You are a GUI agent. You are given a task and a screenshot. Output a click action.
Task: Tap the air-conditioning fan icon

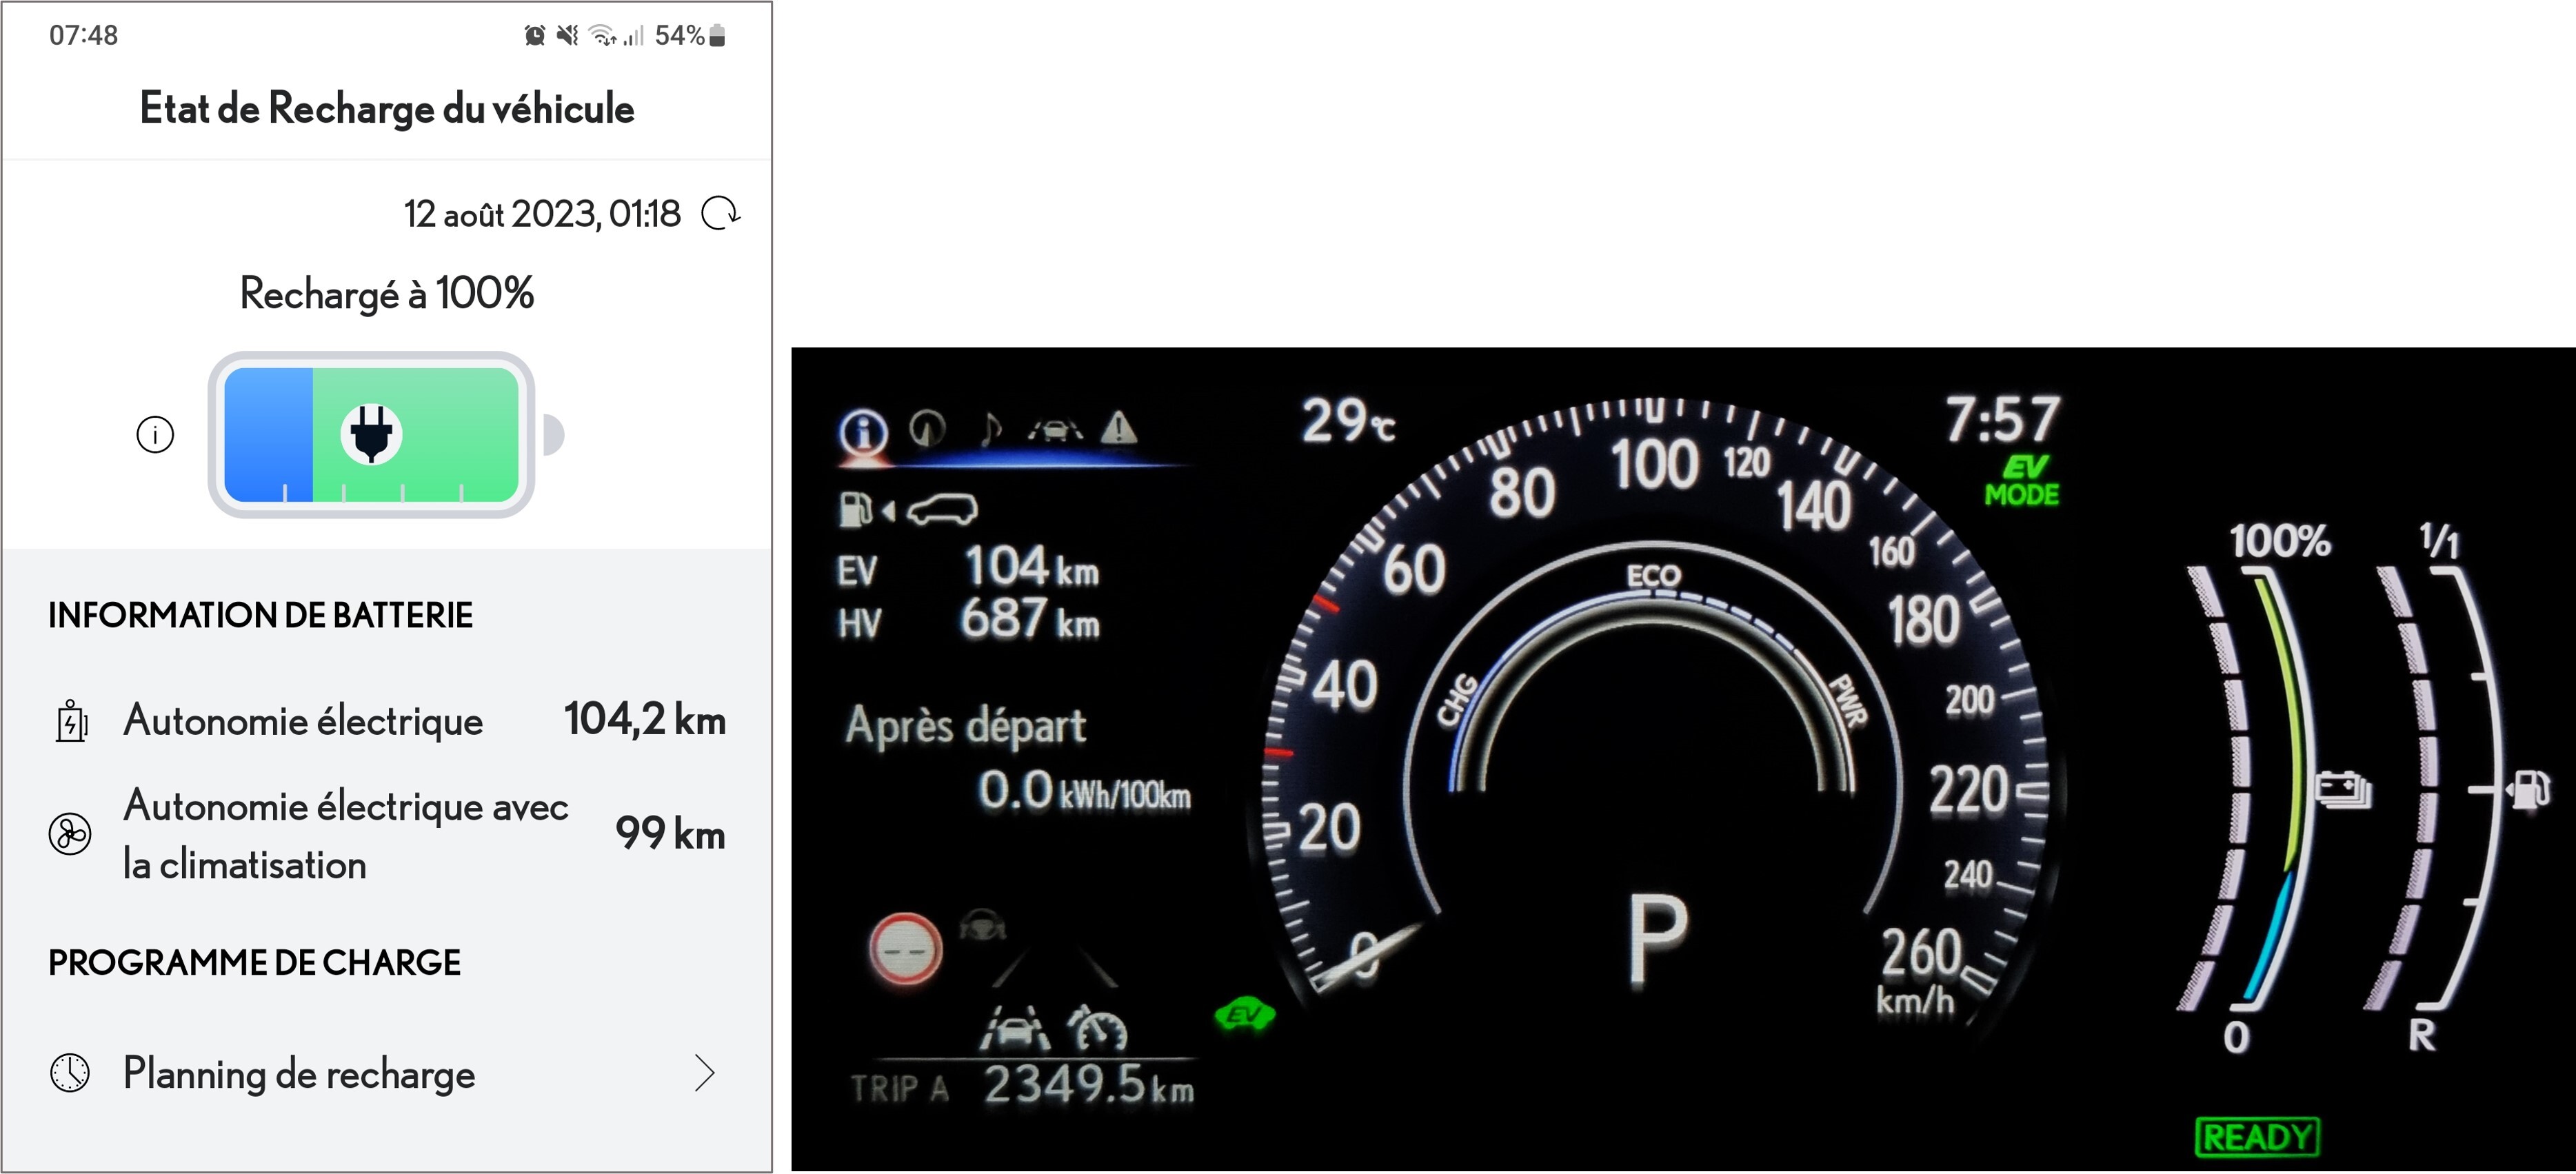click(x=70, y=834)
